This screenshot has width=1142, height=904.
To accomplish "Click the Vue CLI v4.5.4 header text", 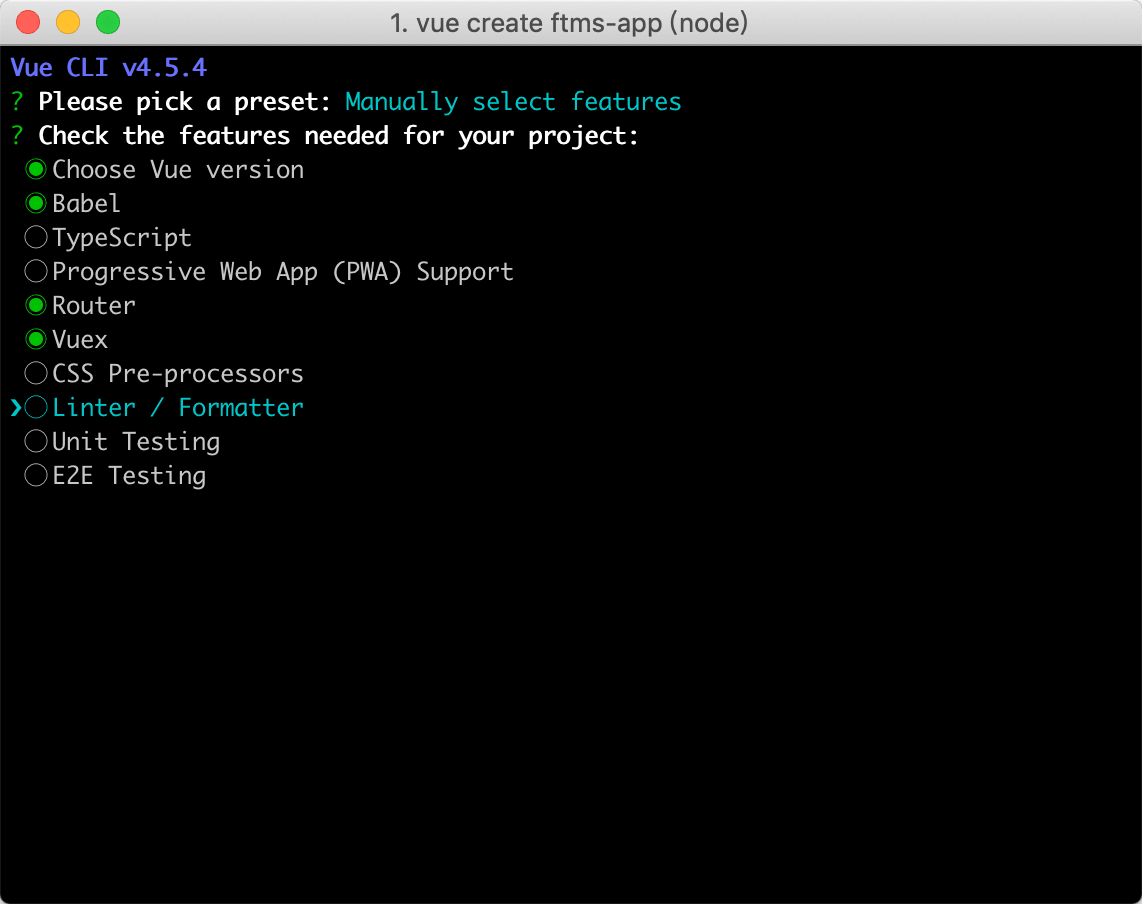I will [x=109, y=68].
